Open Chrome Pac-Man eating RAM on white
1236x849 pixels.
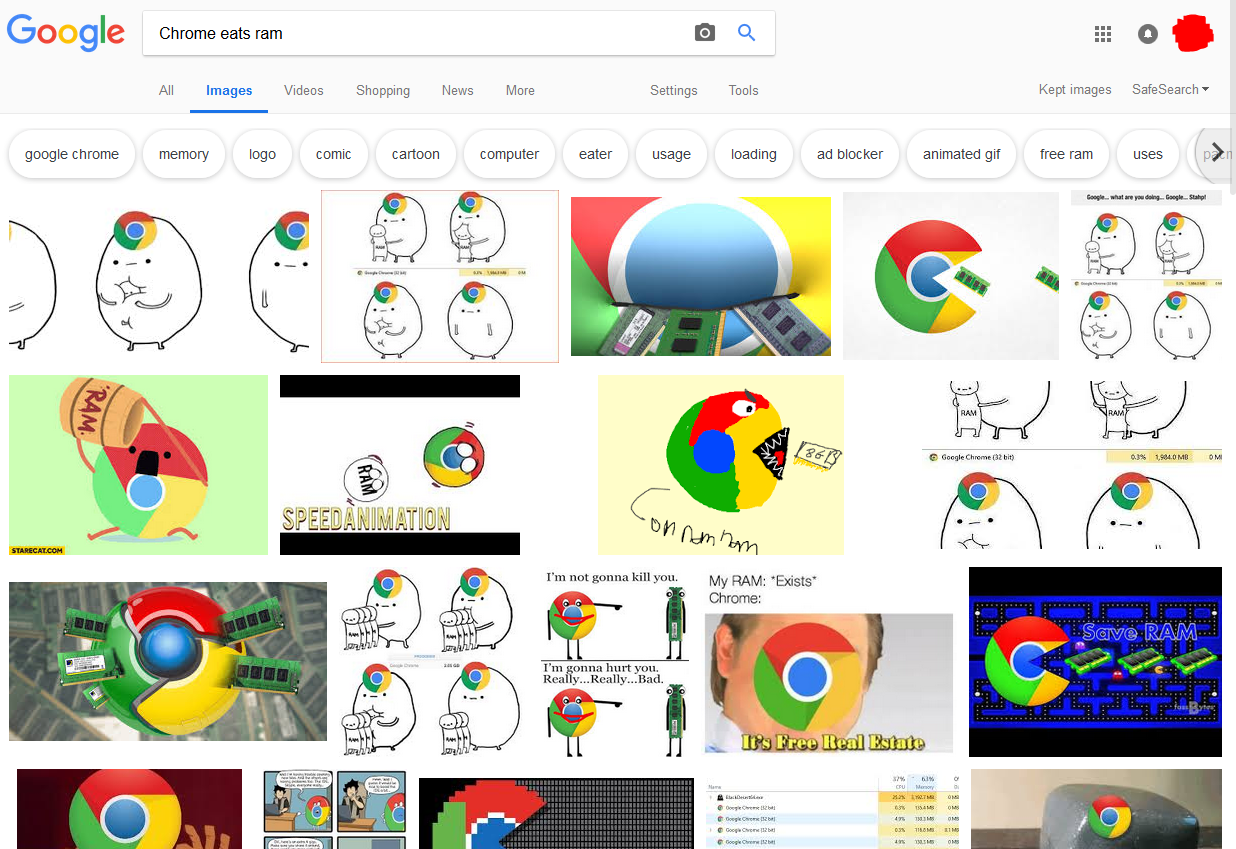pos(951,276)
